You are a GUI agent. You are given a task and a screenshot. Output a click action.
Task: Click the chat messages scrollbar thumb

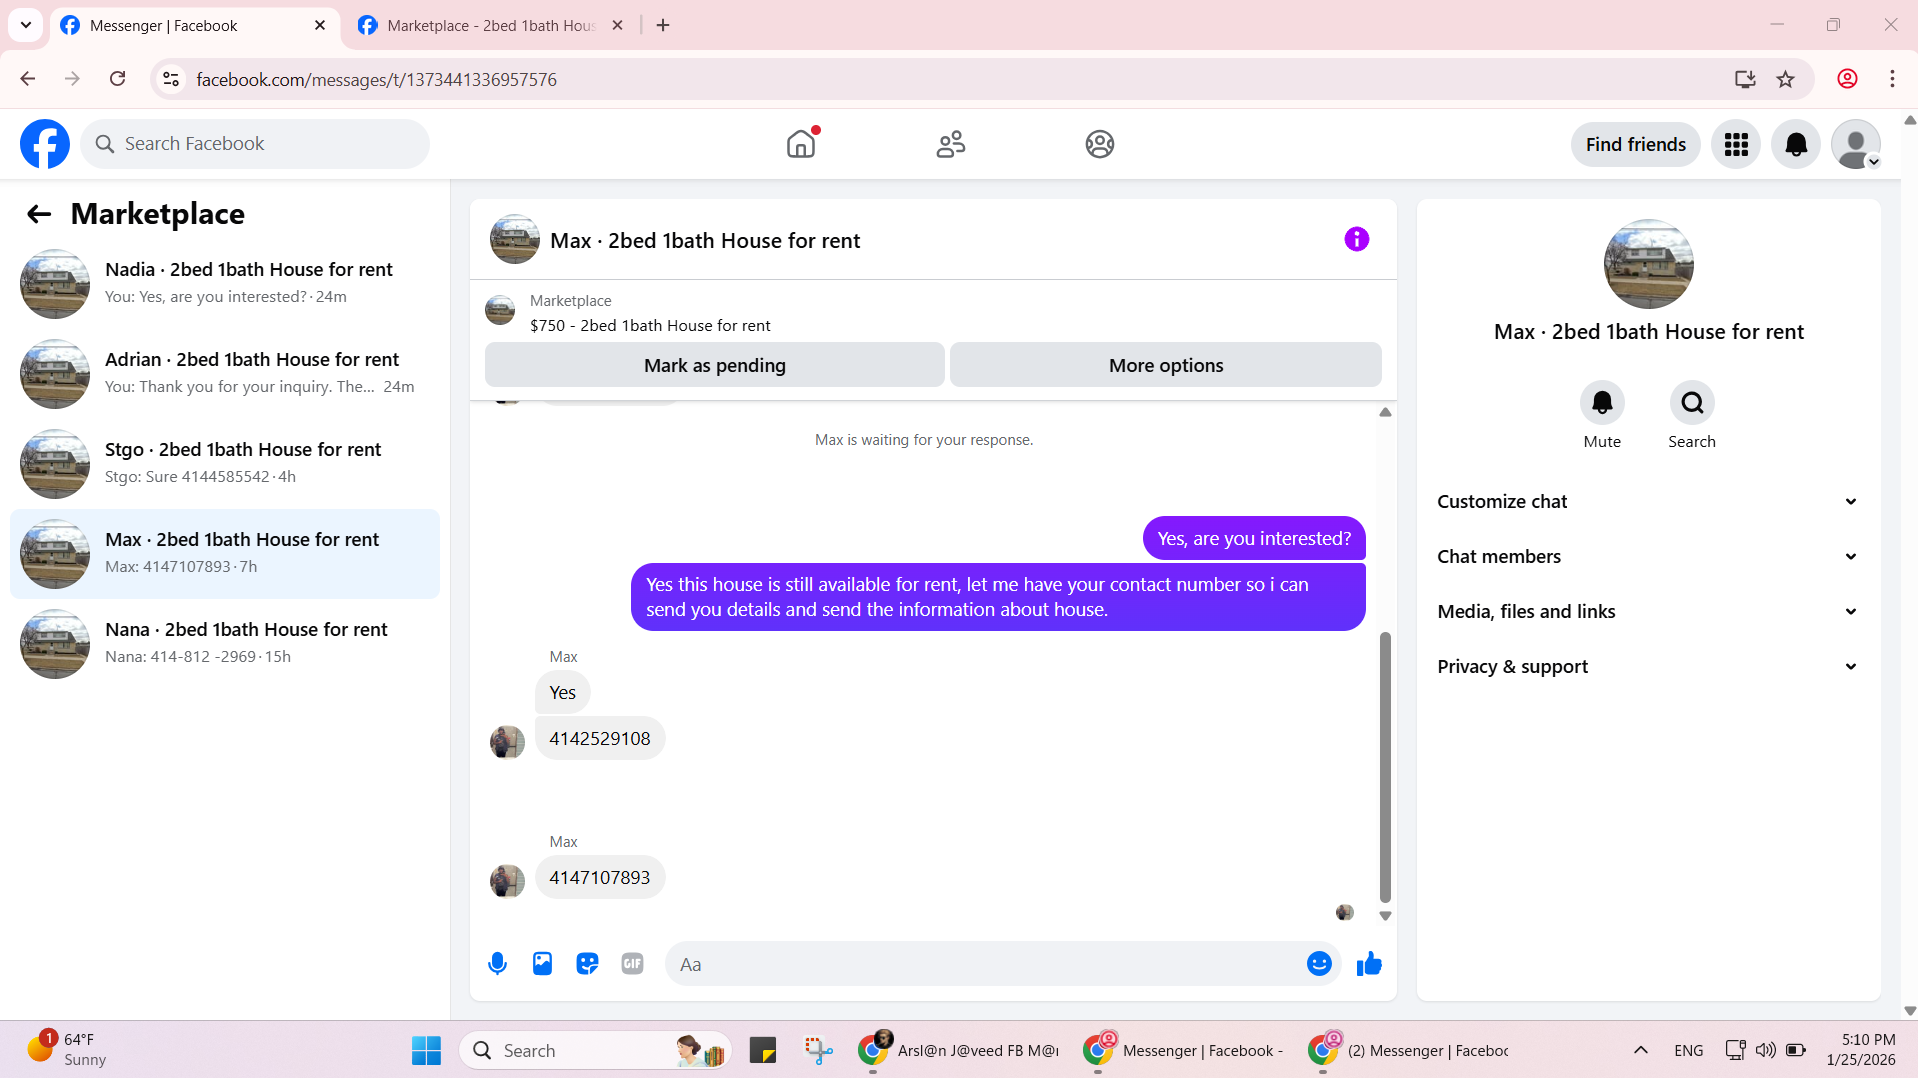1385,767
